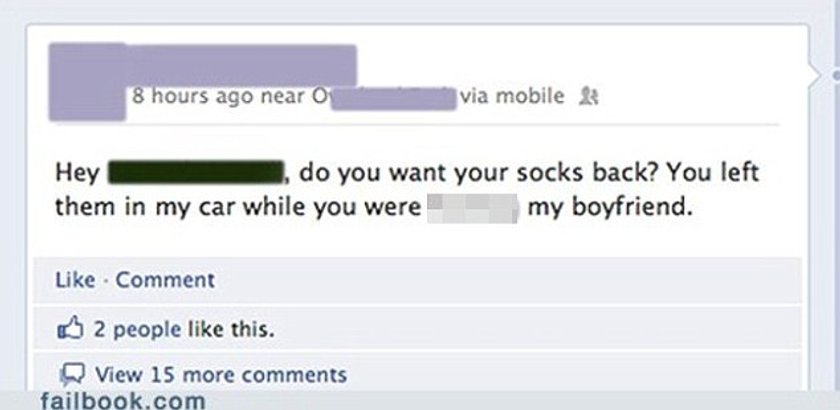This screenshot has height=410, width=840.
Task: Click the 'like this.' text row
Action: click(230, 329)
